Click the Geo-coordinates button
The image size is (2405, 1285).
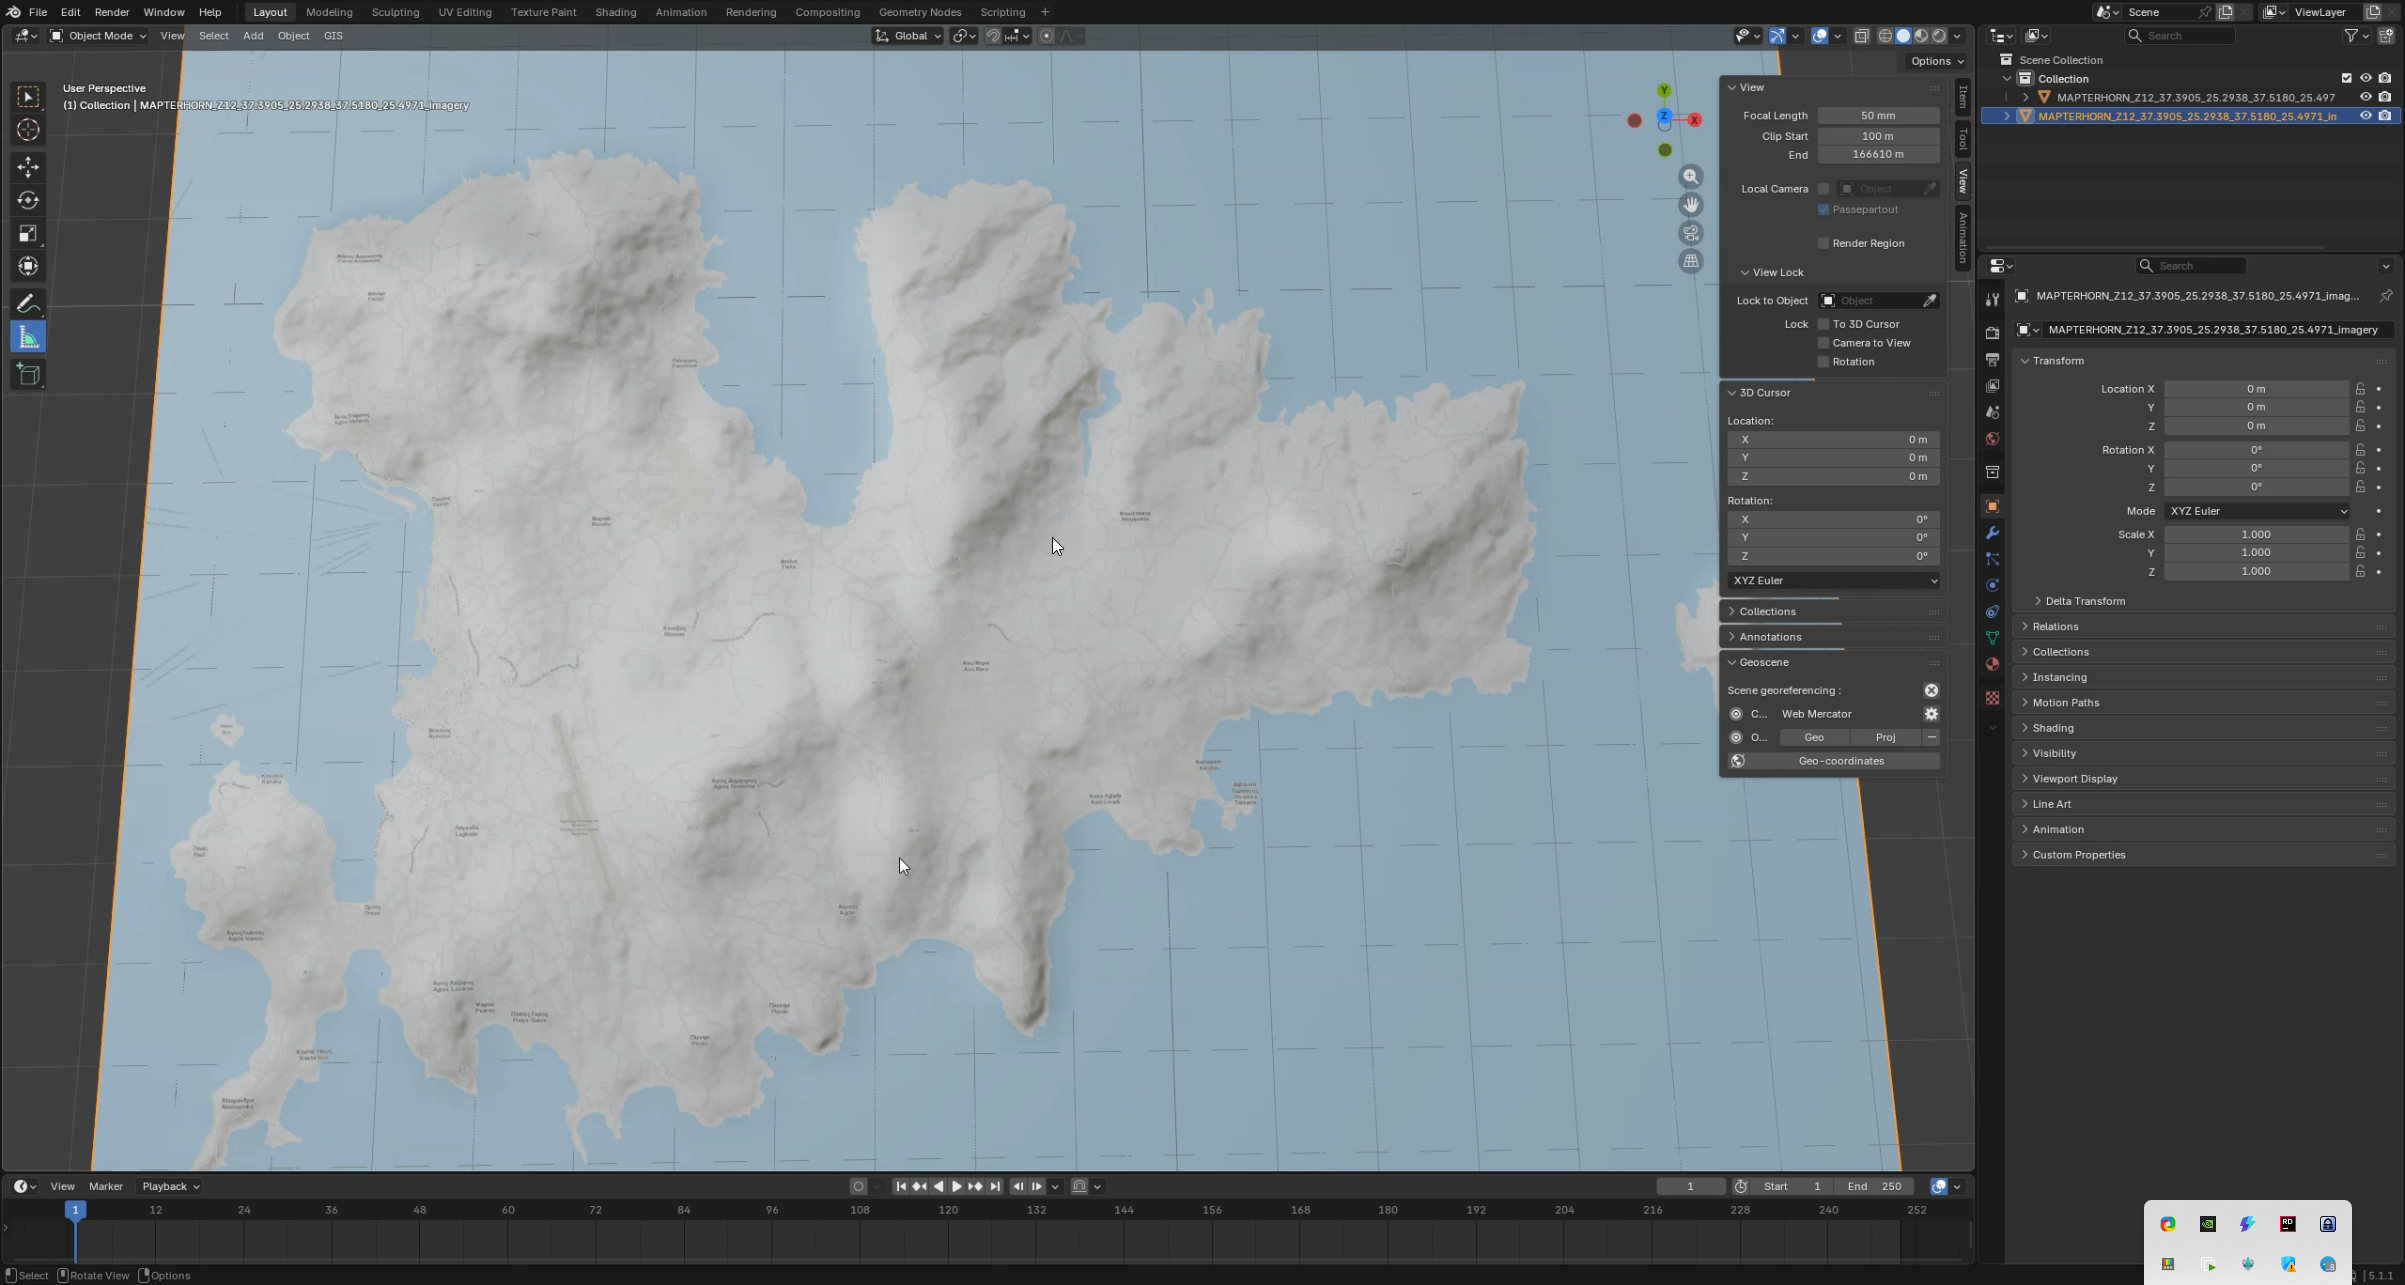(1840, 761)
